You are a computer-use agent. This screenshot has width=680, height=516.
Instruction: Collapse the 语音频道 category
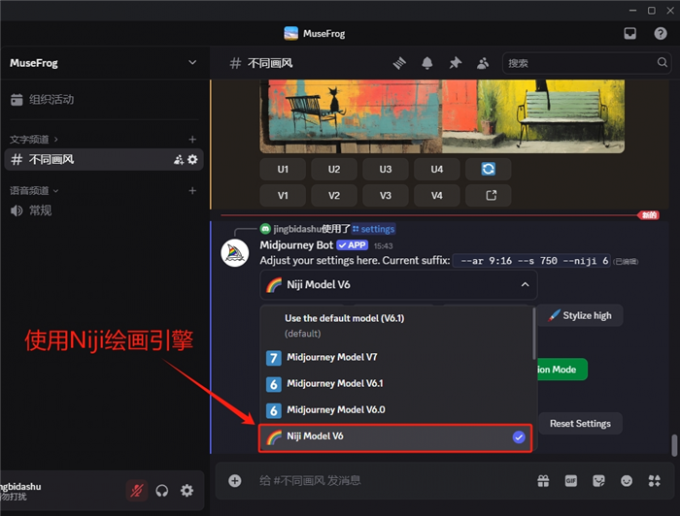33,190
